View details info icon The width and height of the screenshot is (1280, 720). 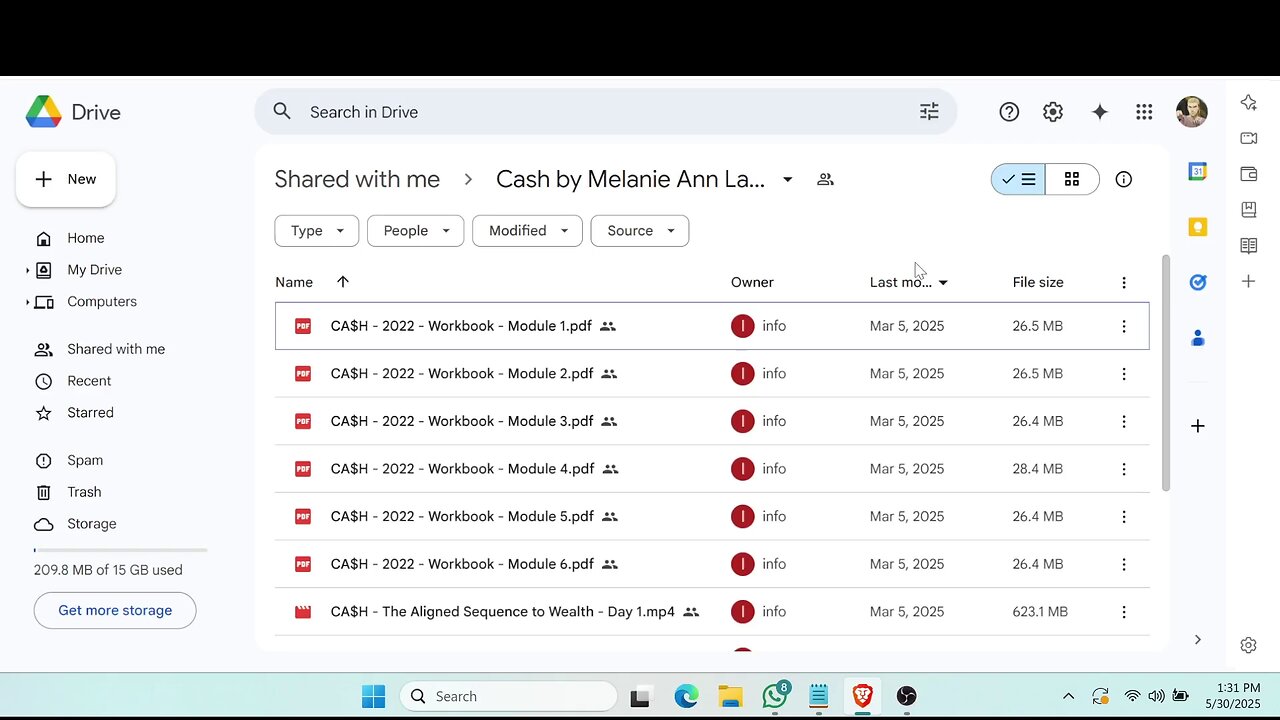pyautogui.click(x=1124, y=179)
